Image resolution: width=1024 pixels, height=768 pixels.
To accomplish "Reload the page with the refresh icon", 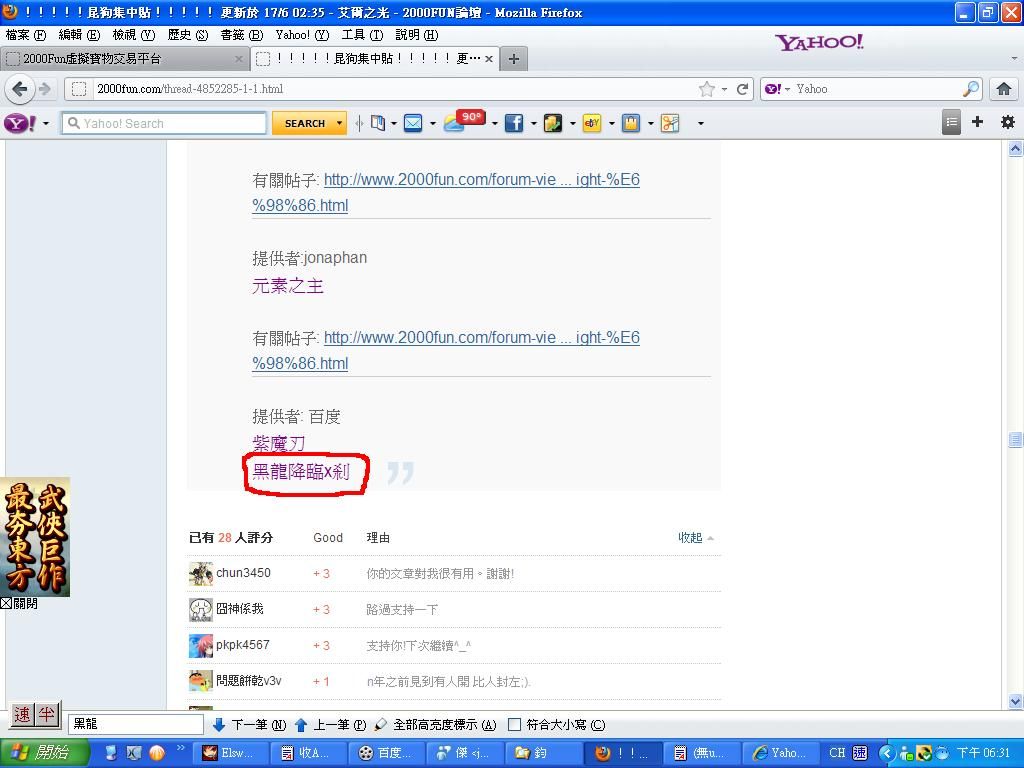I will pos(743,89).
